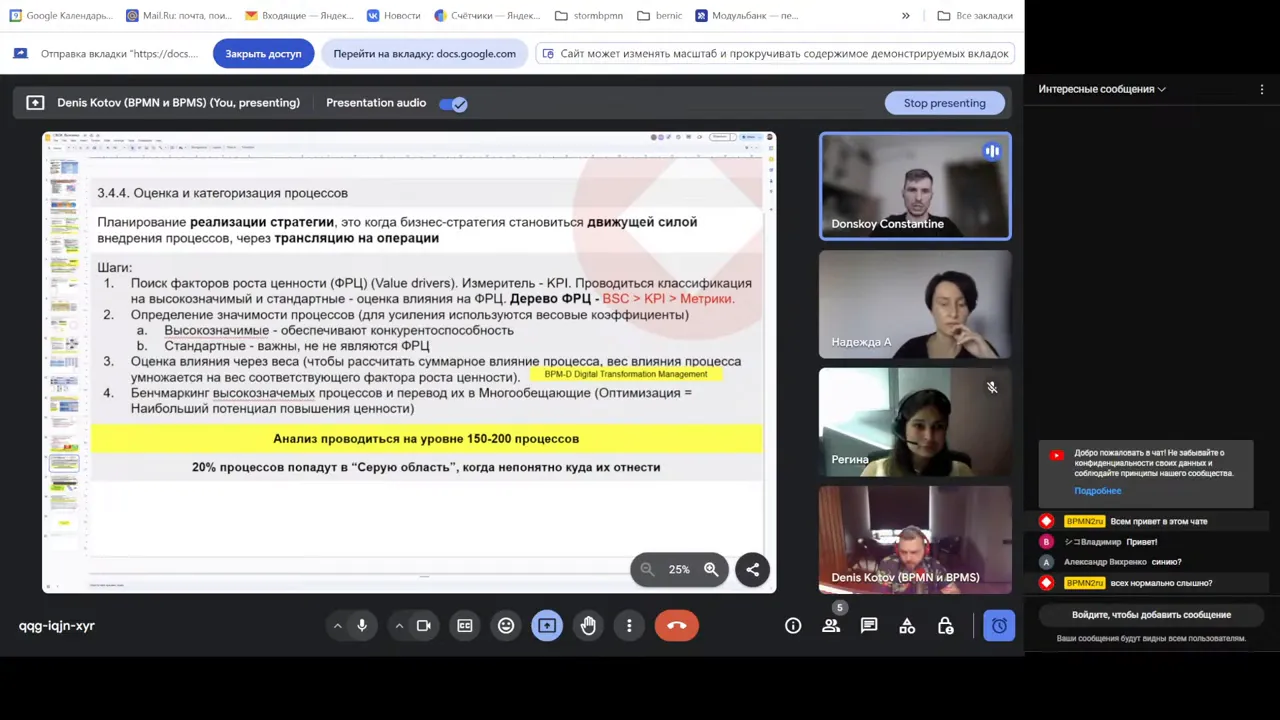Open chat with everyone icon

pos(869,626)
